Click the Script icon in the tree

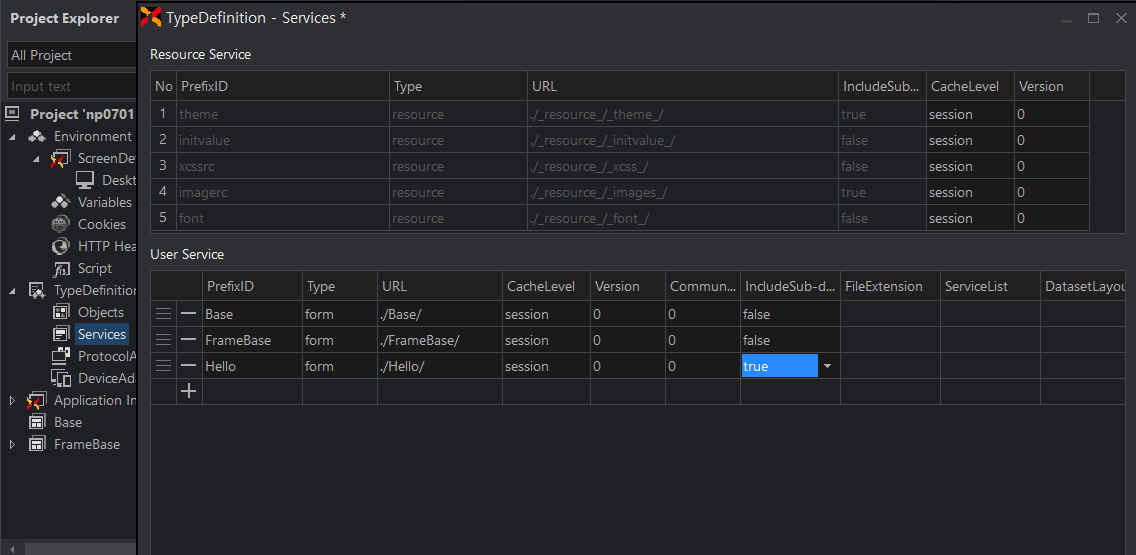(x=61, y=269)
